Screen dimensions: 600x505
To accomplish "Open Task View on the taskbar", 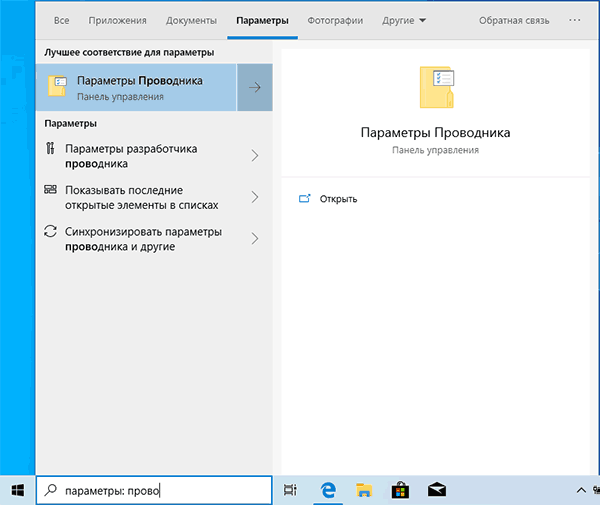I will point(290,490).
